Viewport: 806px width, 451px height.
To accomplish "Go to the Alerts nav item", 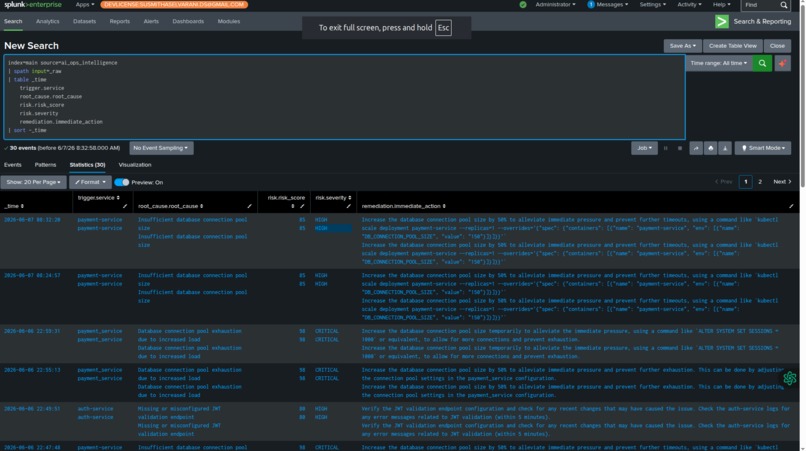I will point(151,22).
